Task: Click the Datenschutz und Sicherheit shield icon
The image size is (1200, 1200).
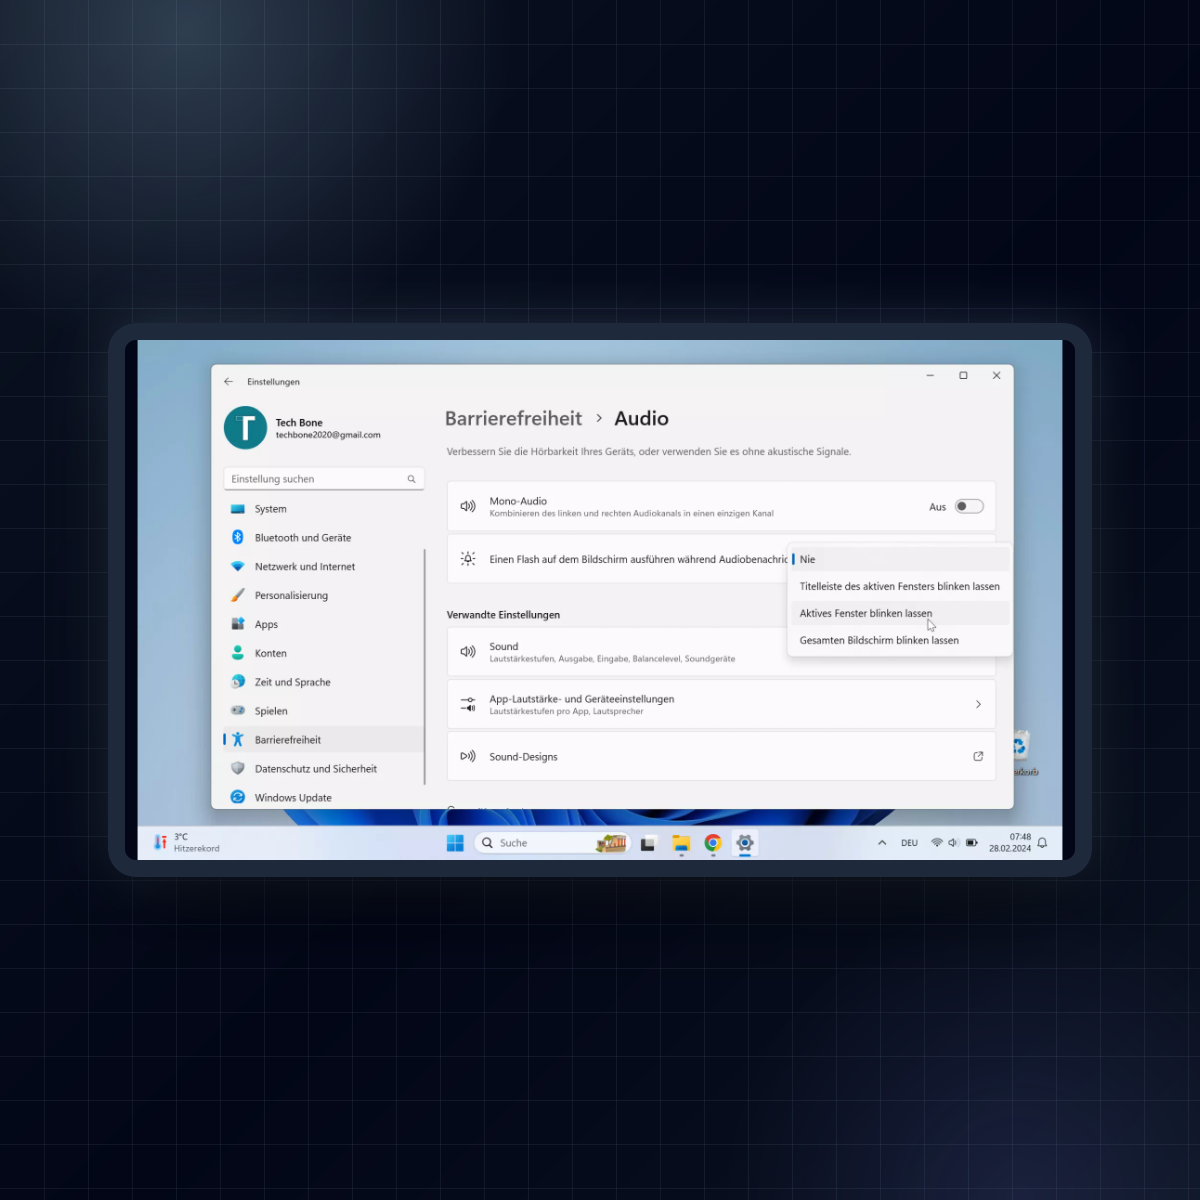Action: coord(238,769)
